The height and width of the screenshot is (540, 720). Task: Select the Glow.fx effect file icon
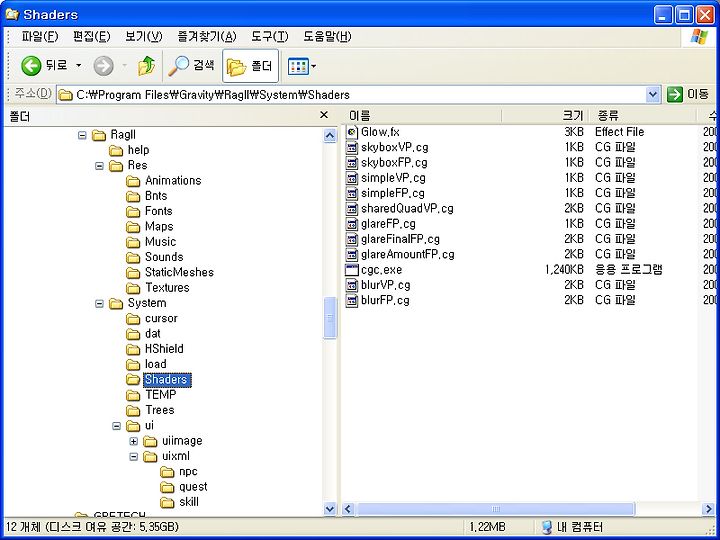click(352, 132)
